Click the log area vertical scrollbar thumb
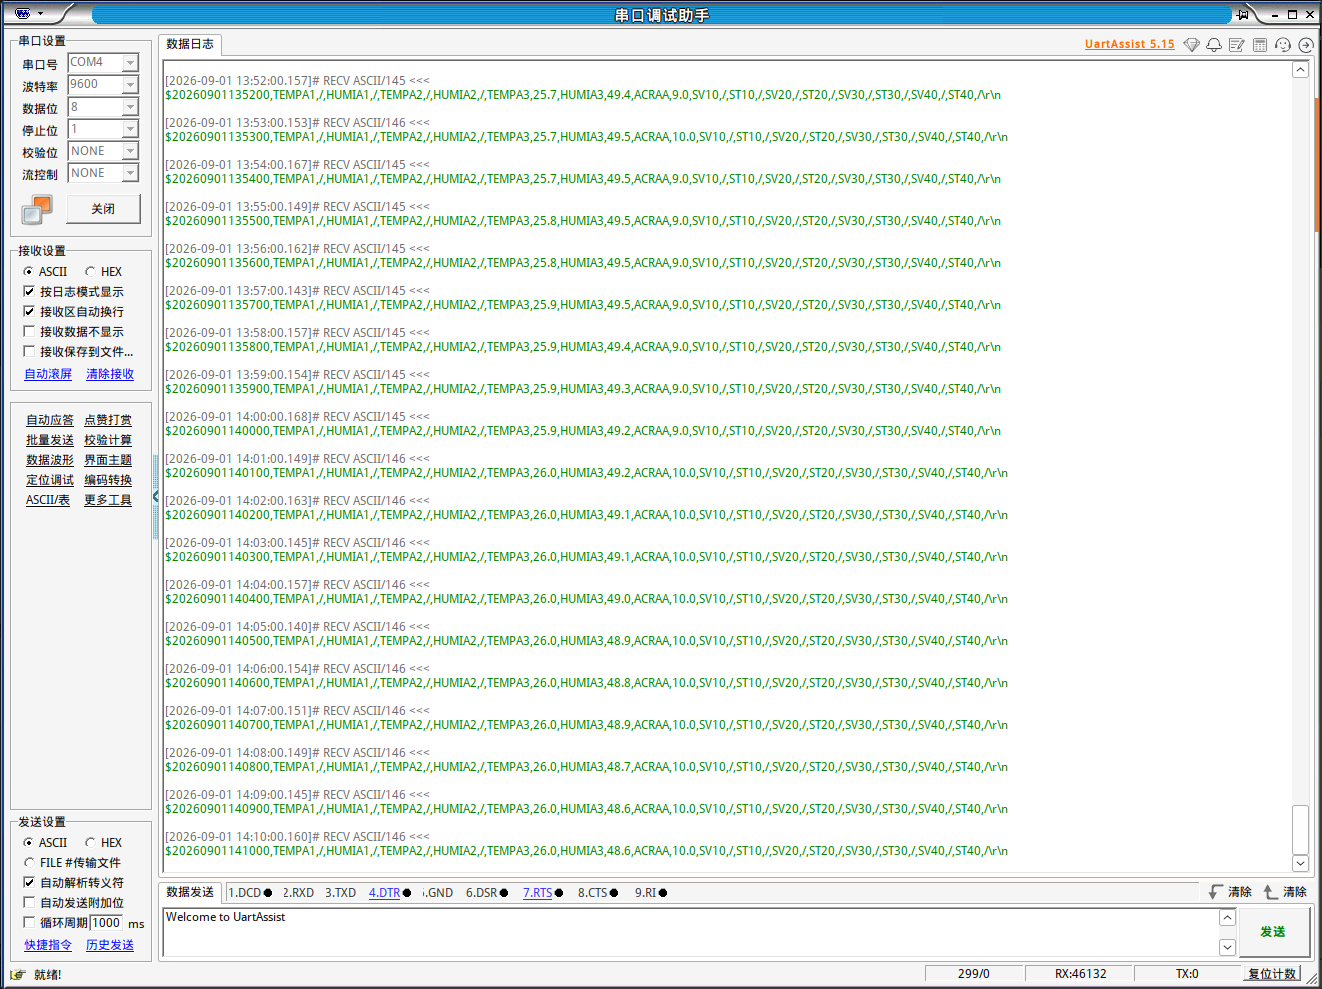 pos(1300,828)
